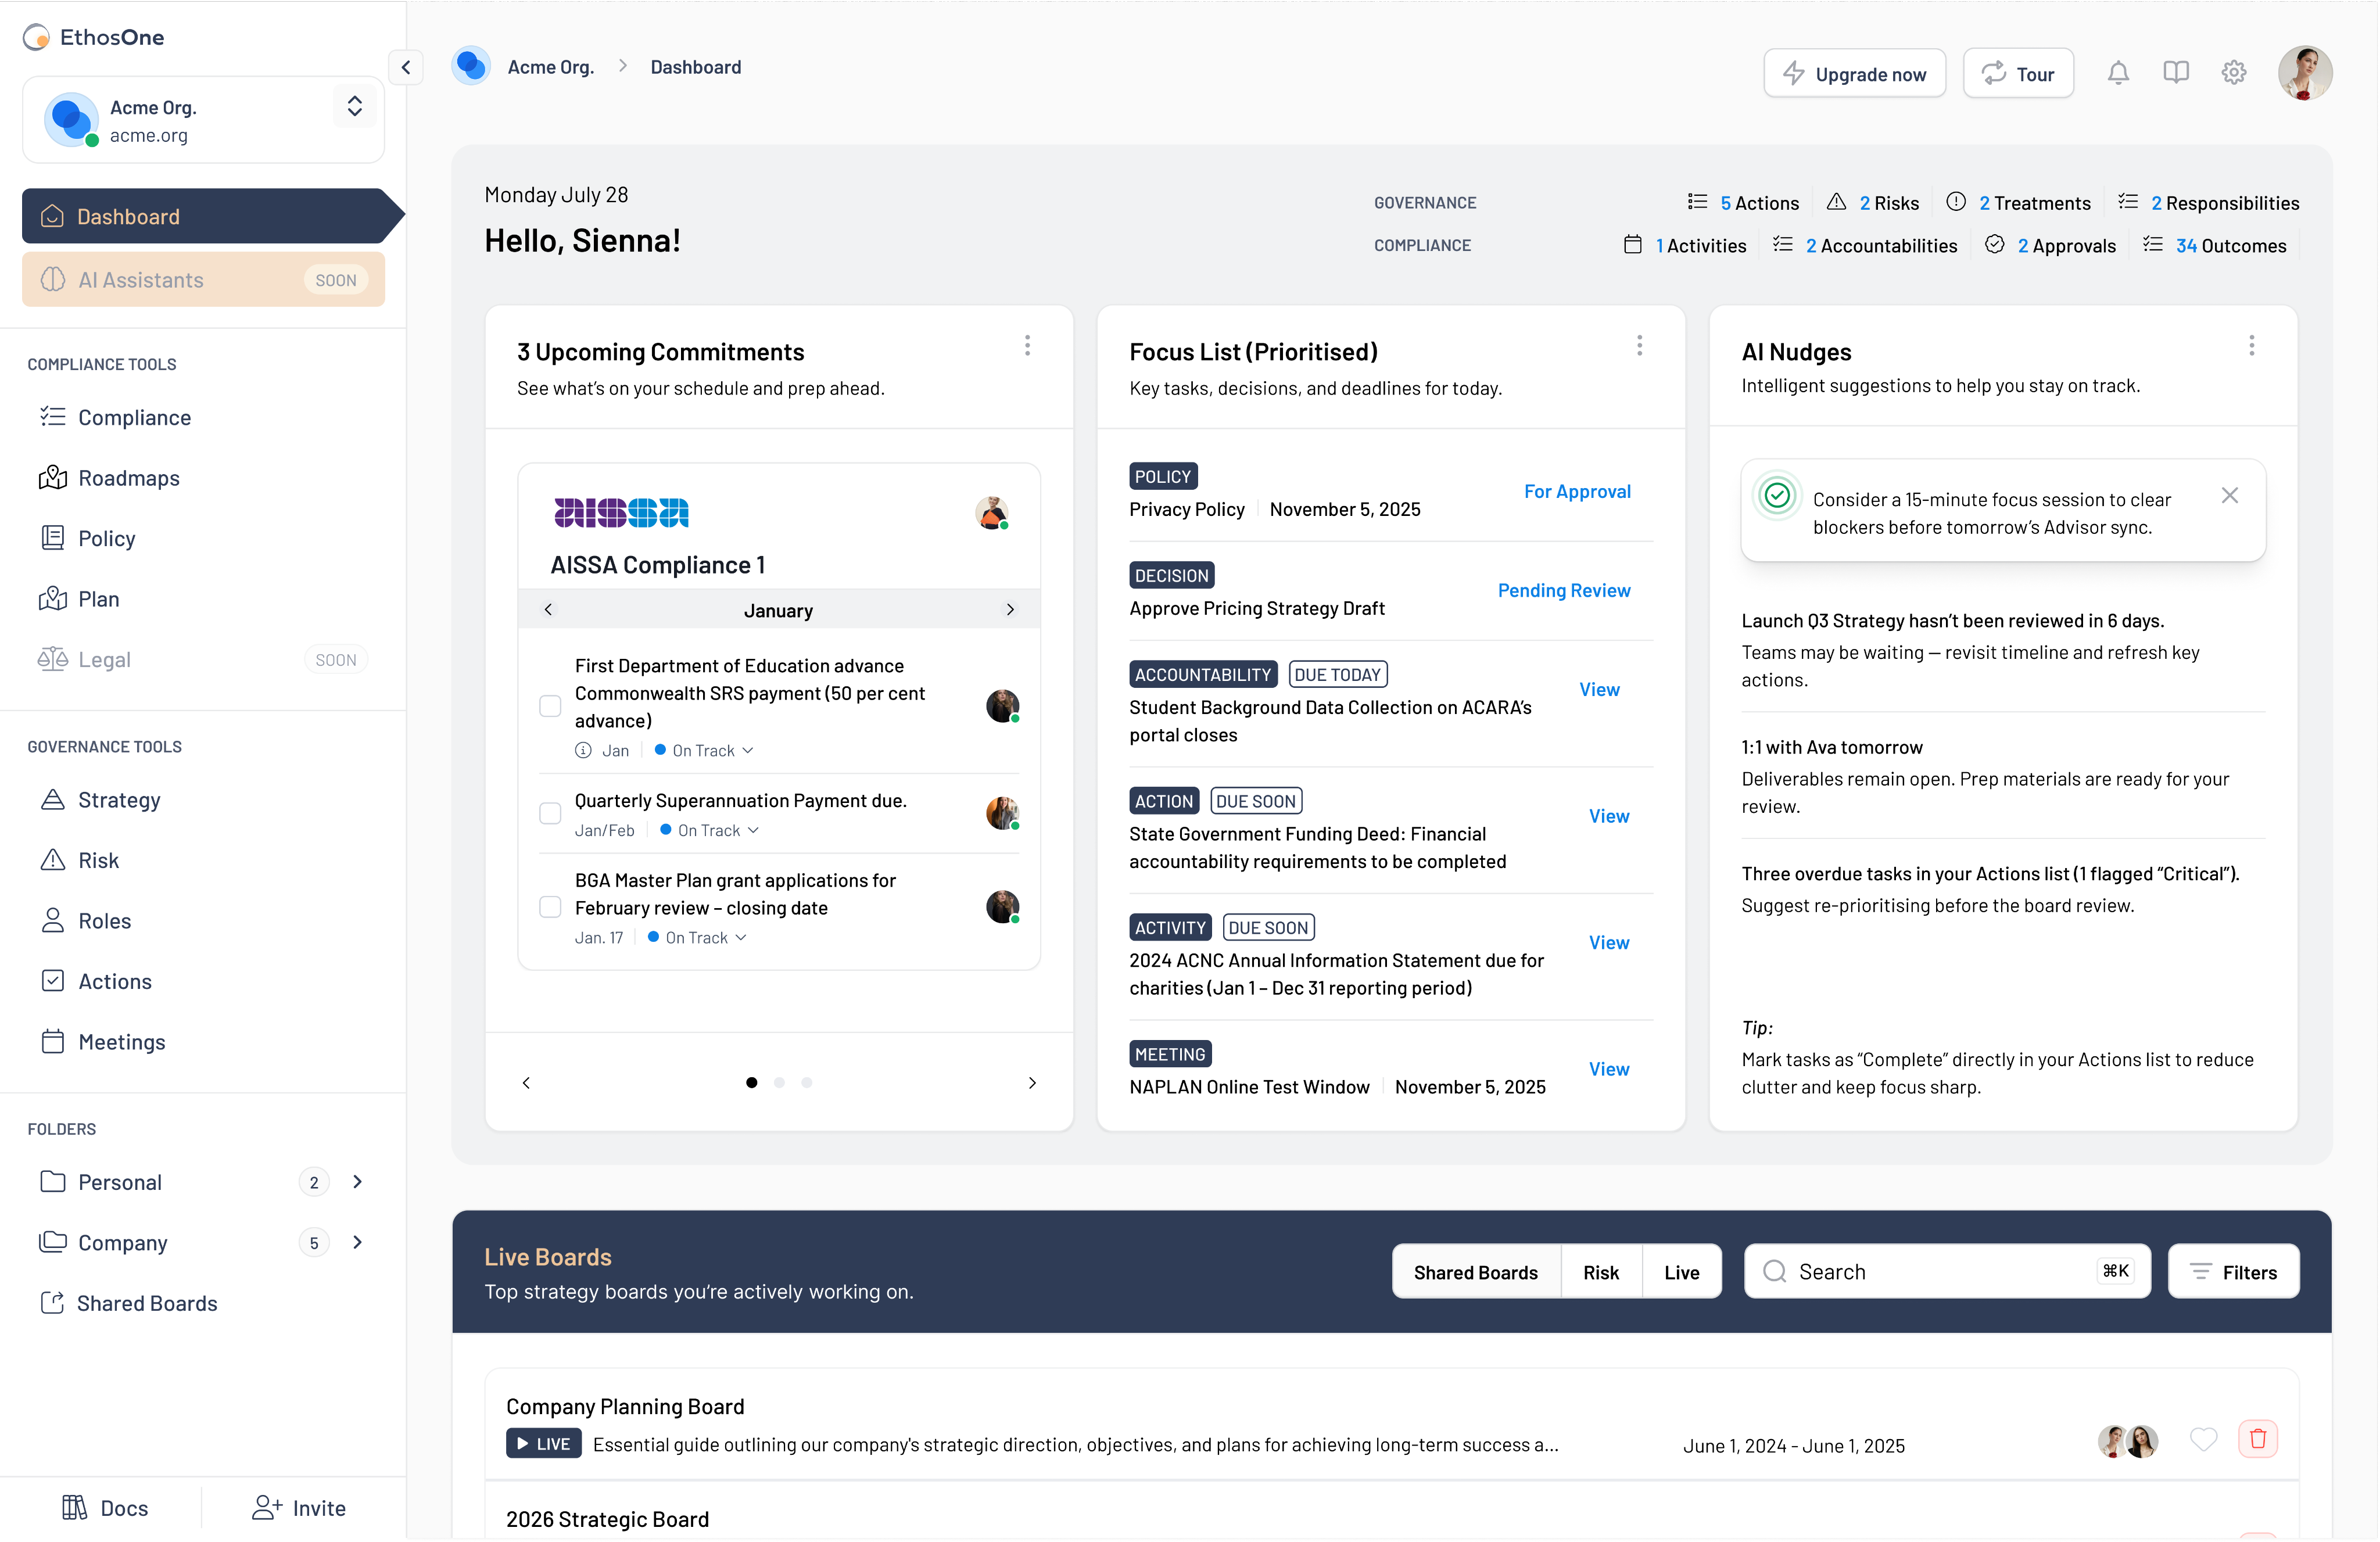Screen dimensions: 2380x1542
Task: Open the Acme Org. organization switcher
Action: 354,107
